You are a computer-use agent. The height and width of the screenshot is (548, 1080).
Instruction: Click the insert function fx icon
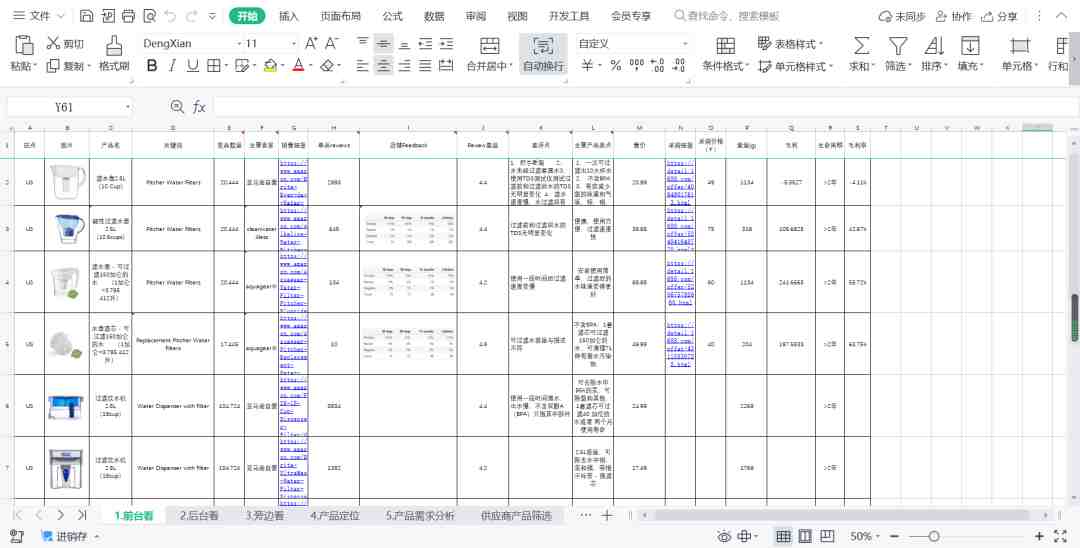tap(199, 107)
